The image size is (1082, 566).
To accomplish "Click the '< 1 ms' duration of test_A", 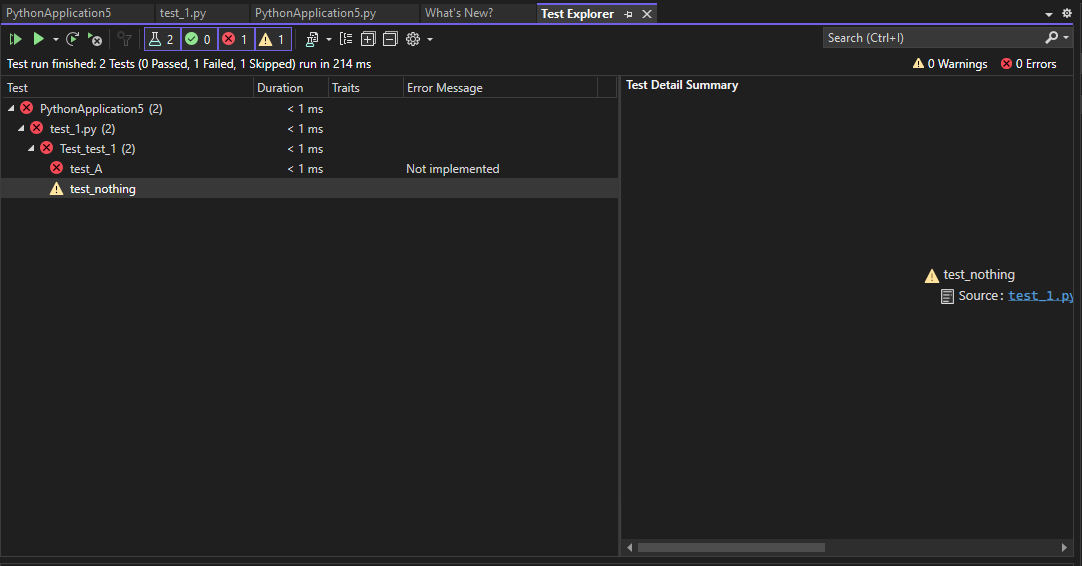I will click(305, 168).
